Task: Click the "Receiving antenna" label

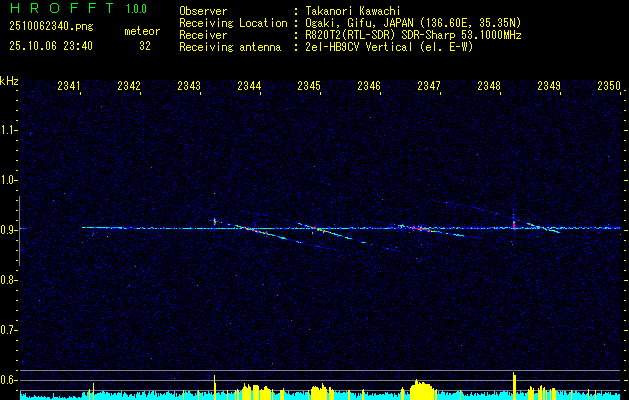Action: pos(230,47)
